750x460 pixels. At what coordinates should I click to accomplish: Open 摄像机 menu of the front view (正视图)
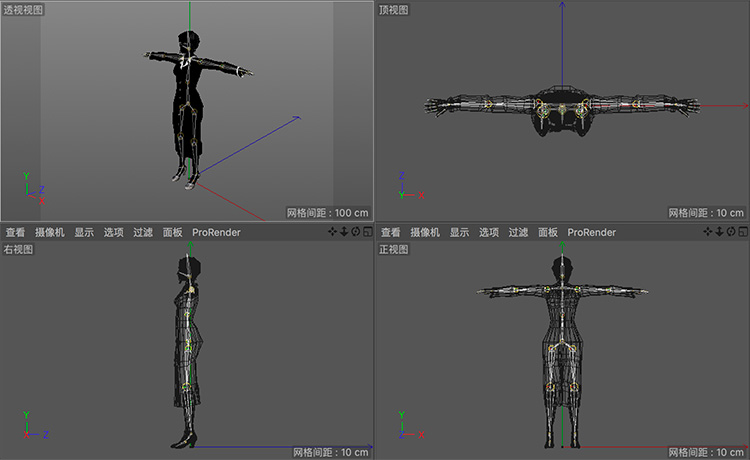tap(425, 232)
